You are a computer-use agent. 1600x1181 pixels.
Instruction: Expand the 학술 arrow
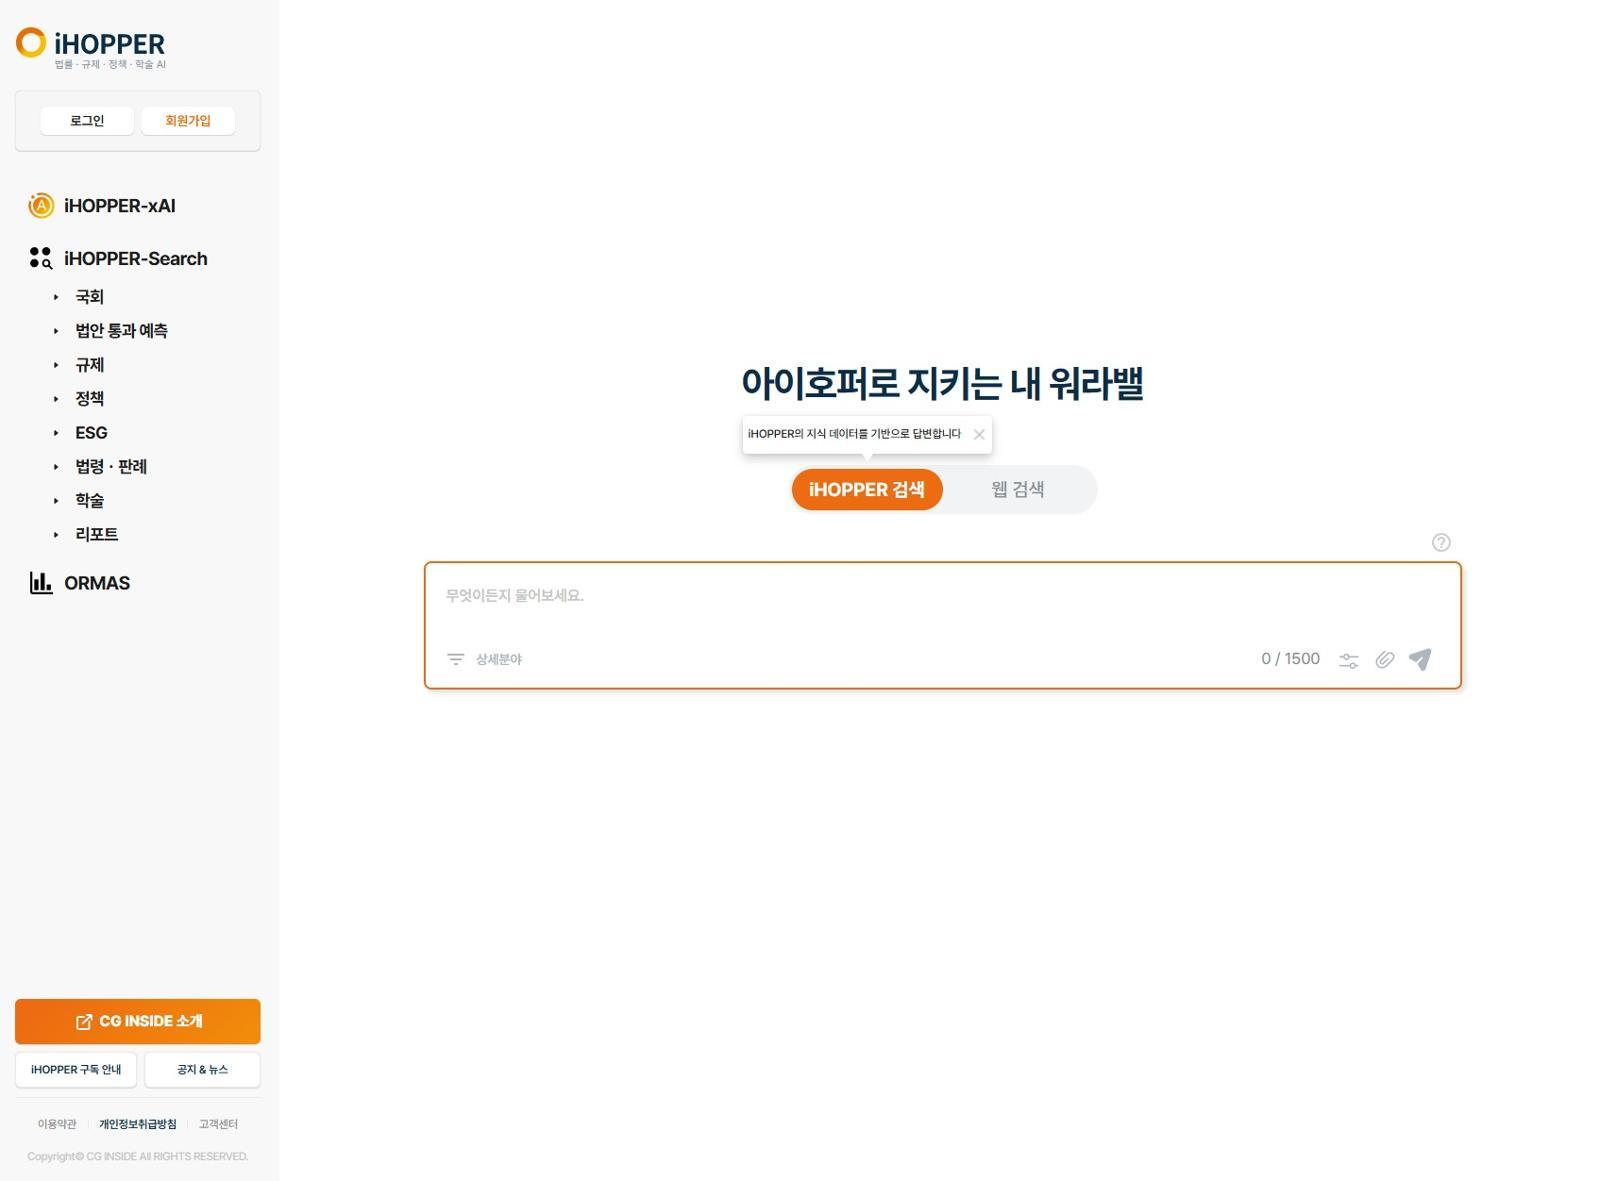[56, 501]
